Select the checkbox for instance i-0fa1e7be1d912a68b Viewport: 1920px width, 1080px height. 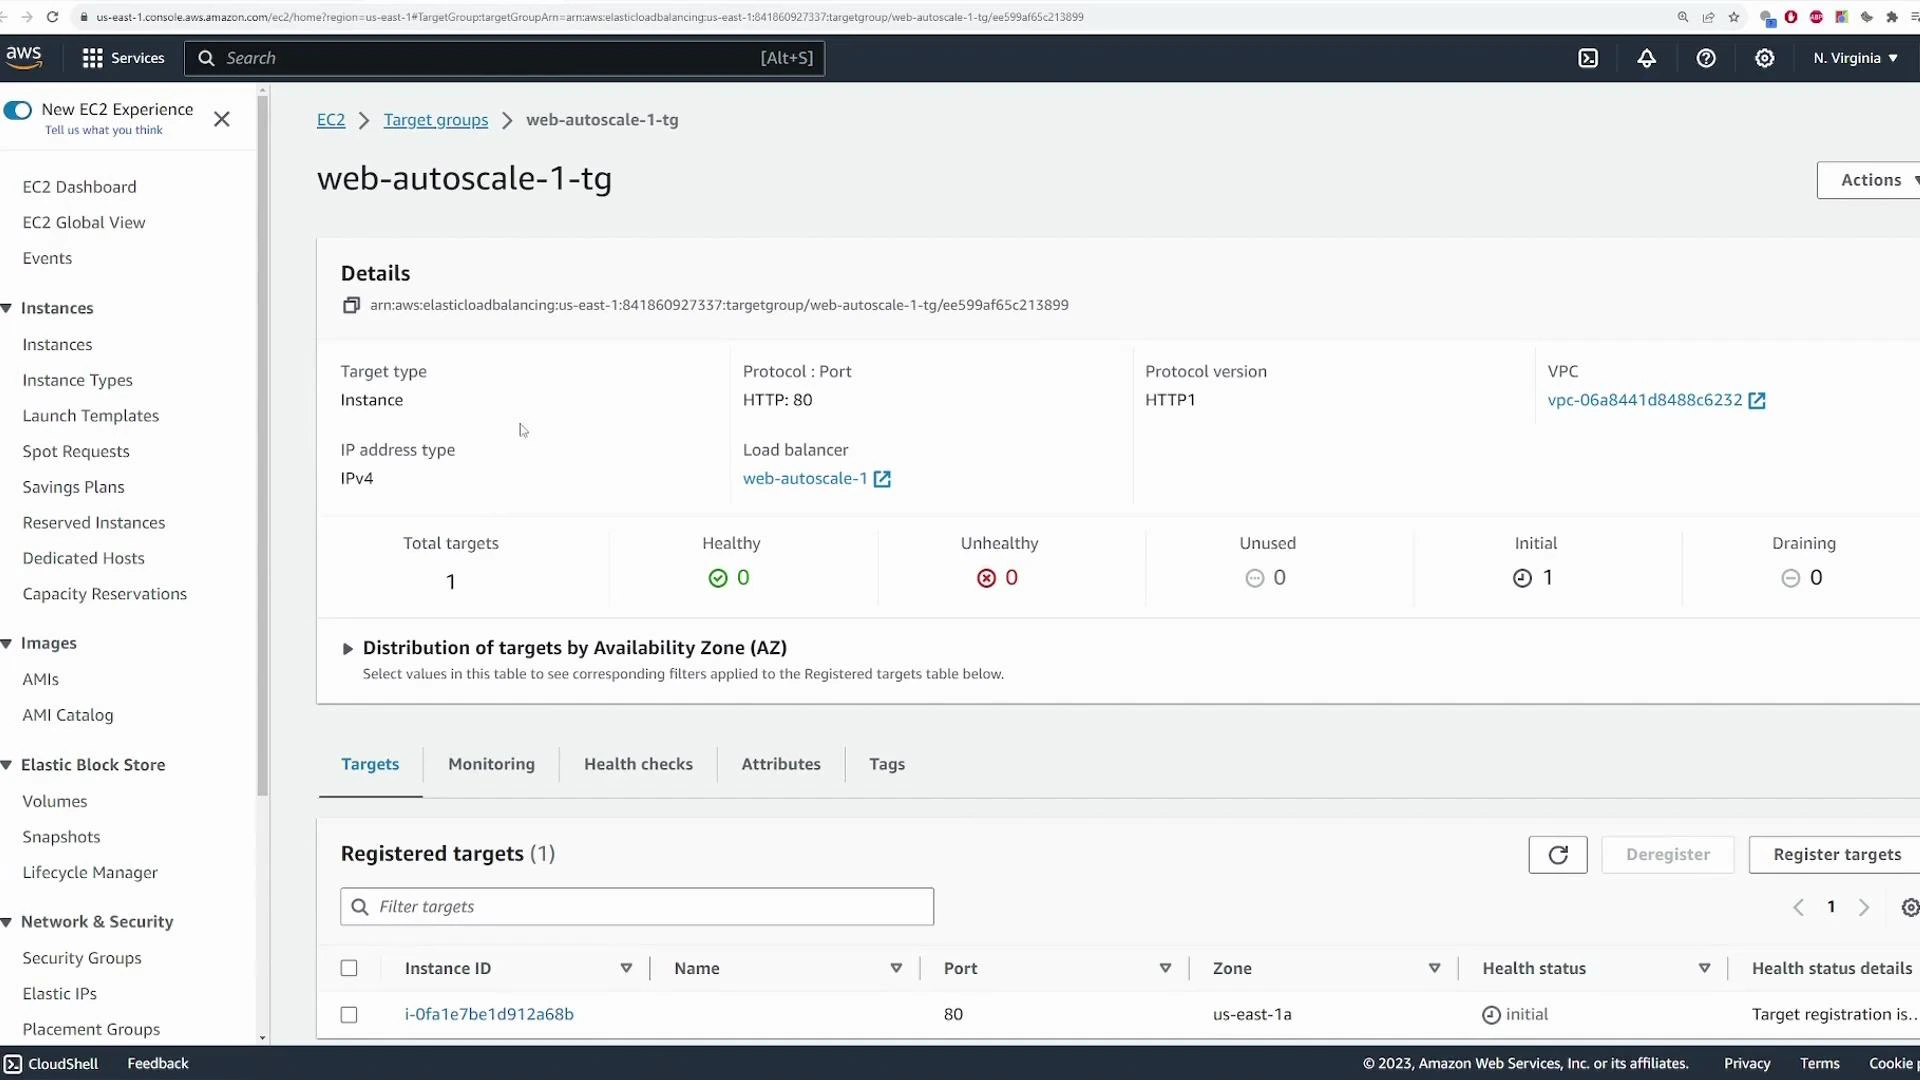click(348, 1014)
